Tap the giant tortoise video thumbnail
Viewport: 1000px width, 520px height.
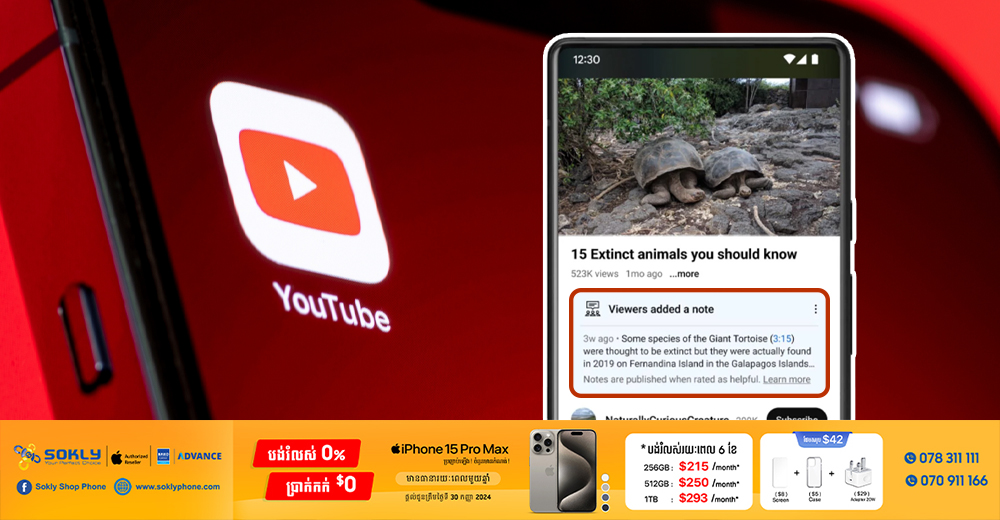[x=699, y=157]
